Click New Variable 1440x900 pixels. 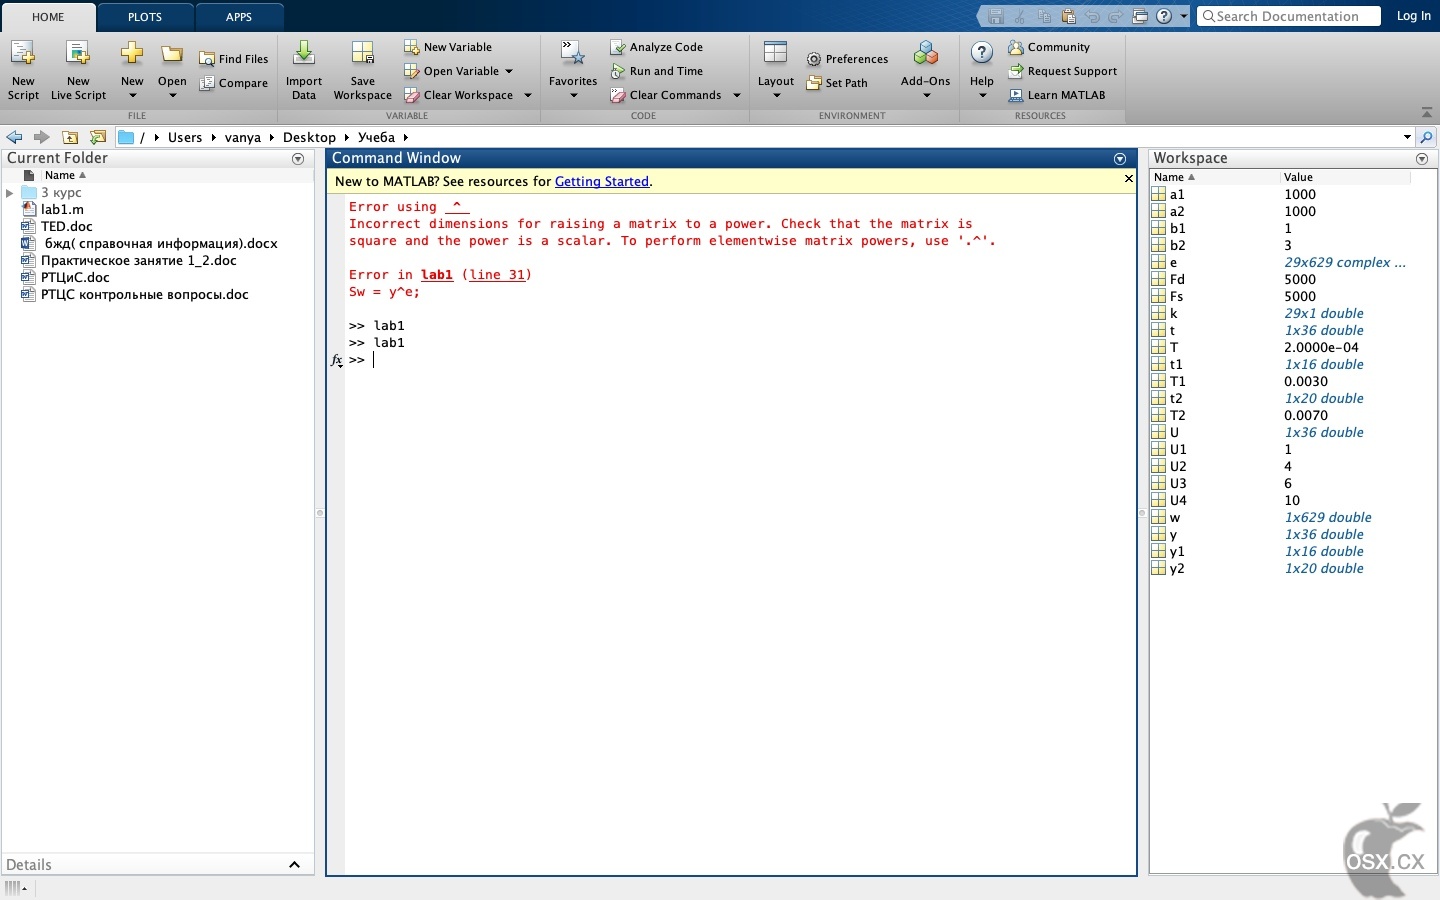[x=448, y=47]
